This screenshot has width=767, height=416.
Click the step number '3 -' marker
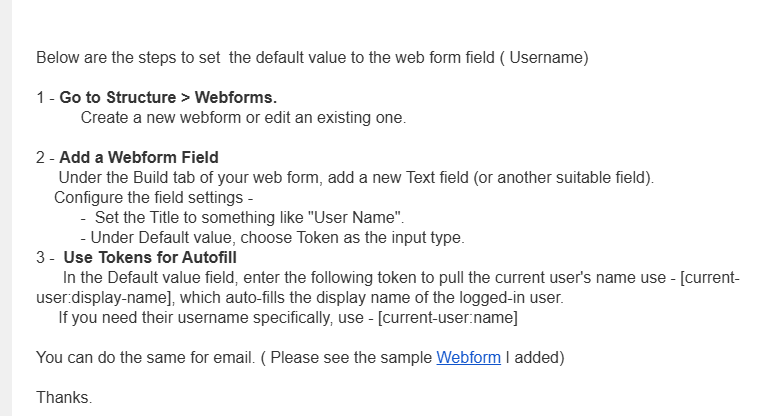(x=45, y=258)
